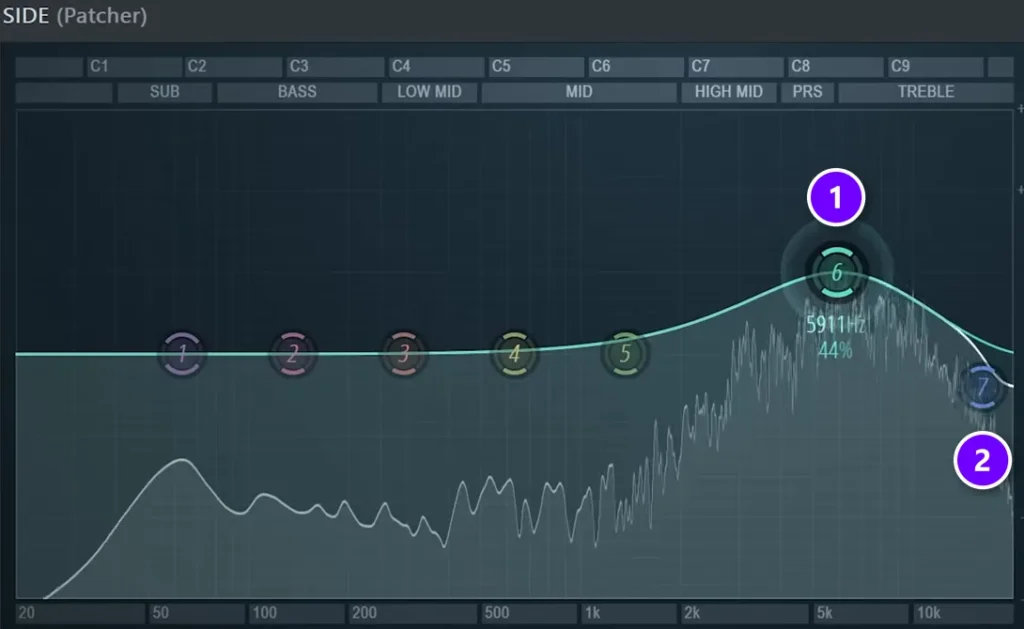Select EQ band 1 node
This screenshot has height=629, width=1024.
(x=182, y=354)
